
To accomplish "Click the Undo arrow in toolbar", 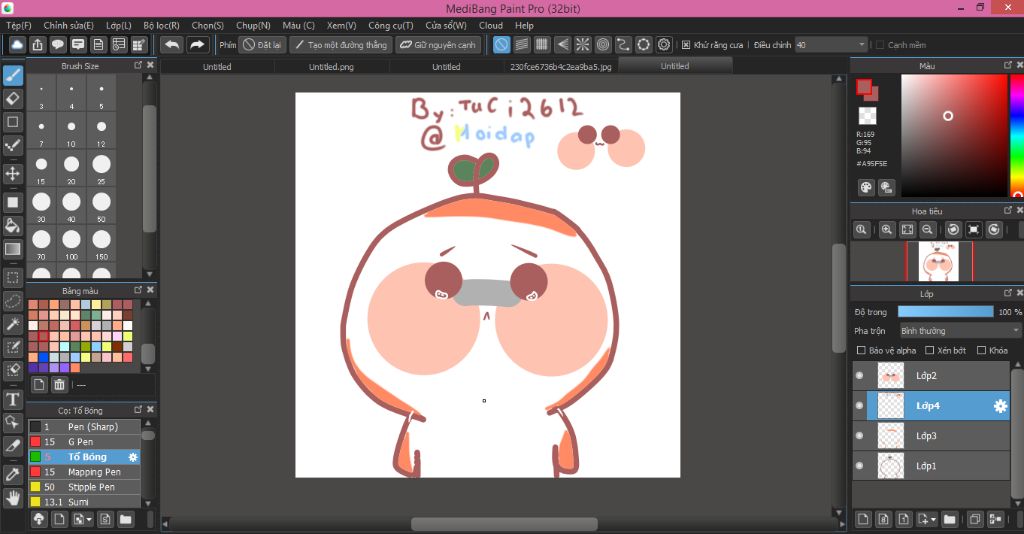I will pyautogui.click(x=172, y=45).
